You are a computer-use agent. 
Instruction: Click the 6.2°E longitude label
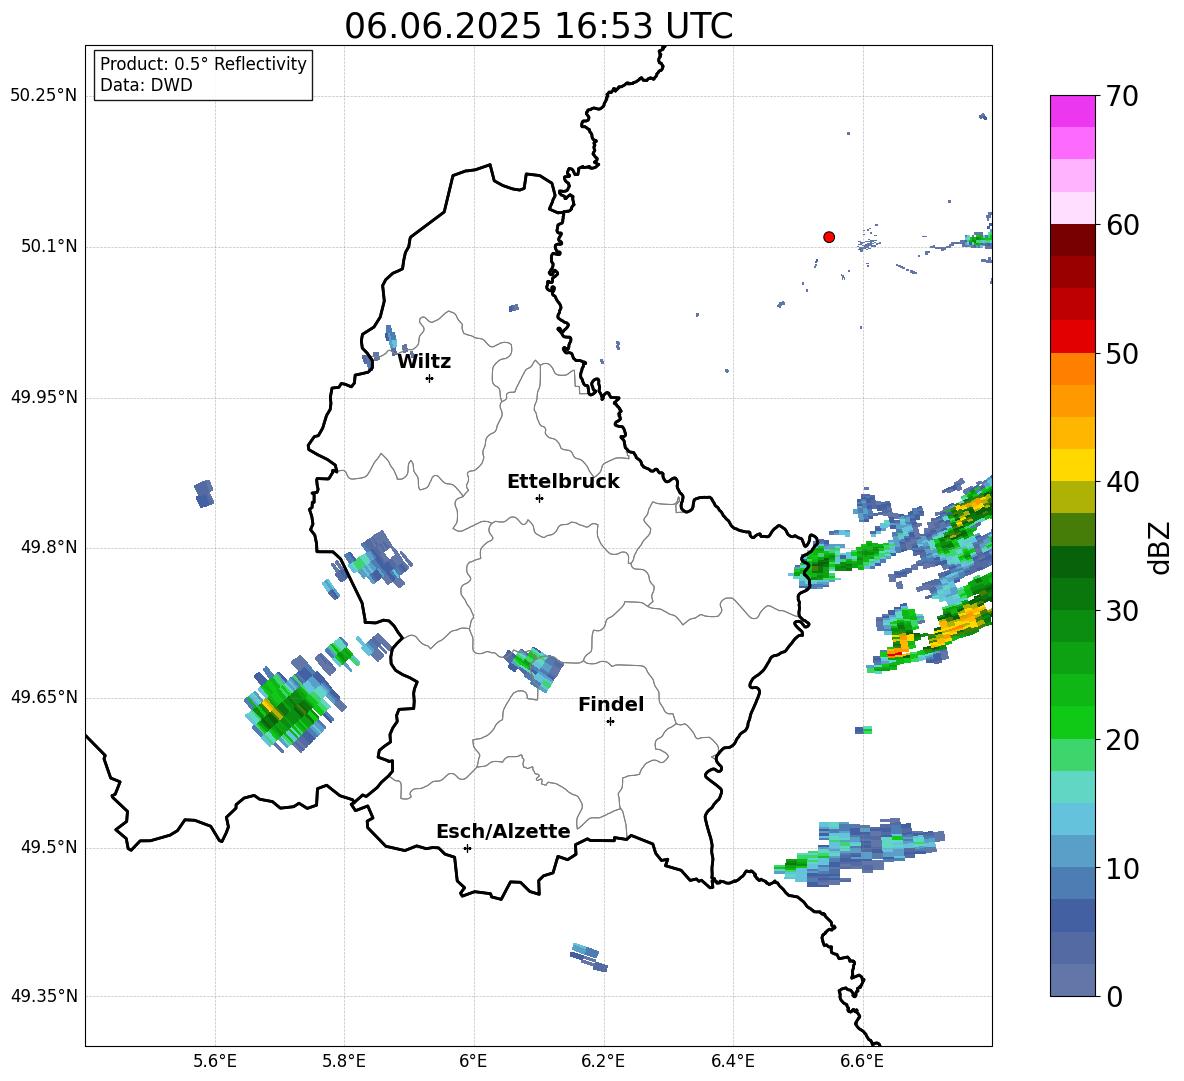603,1061
